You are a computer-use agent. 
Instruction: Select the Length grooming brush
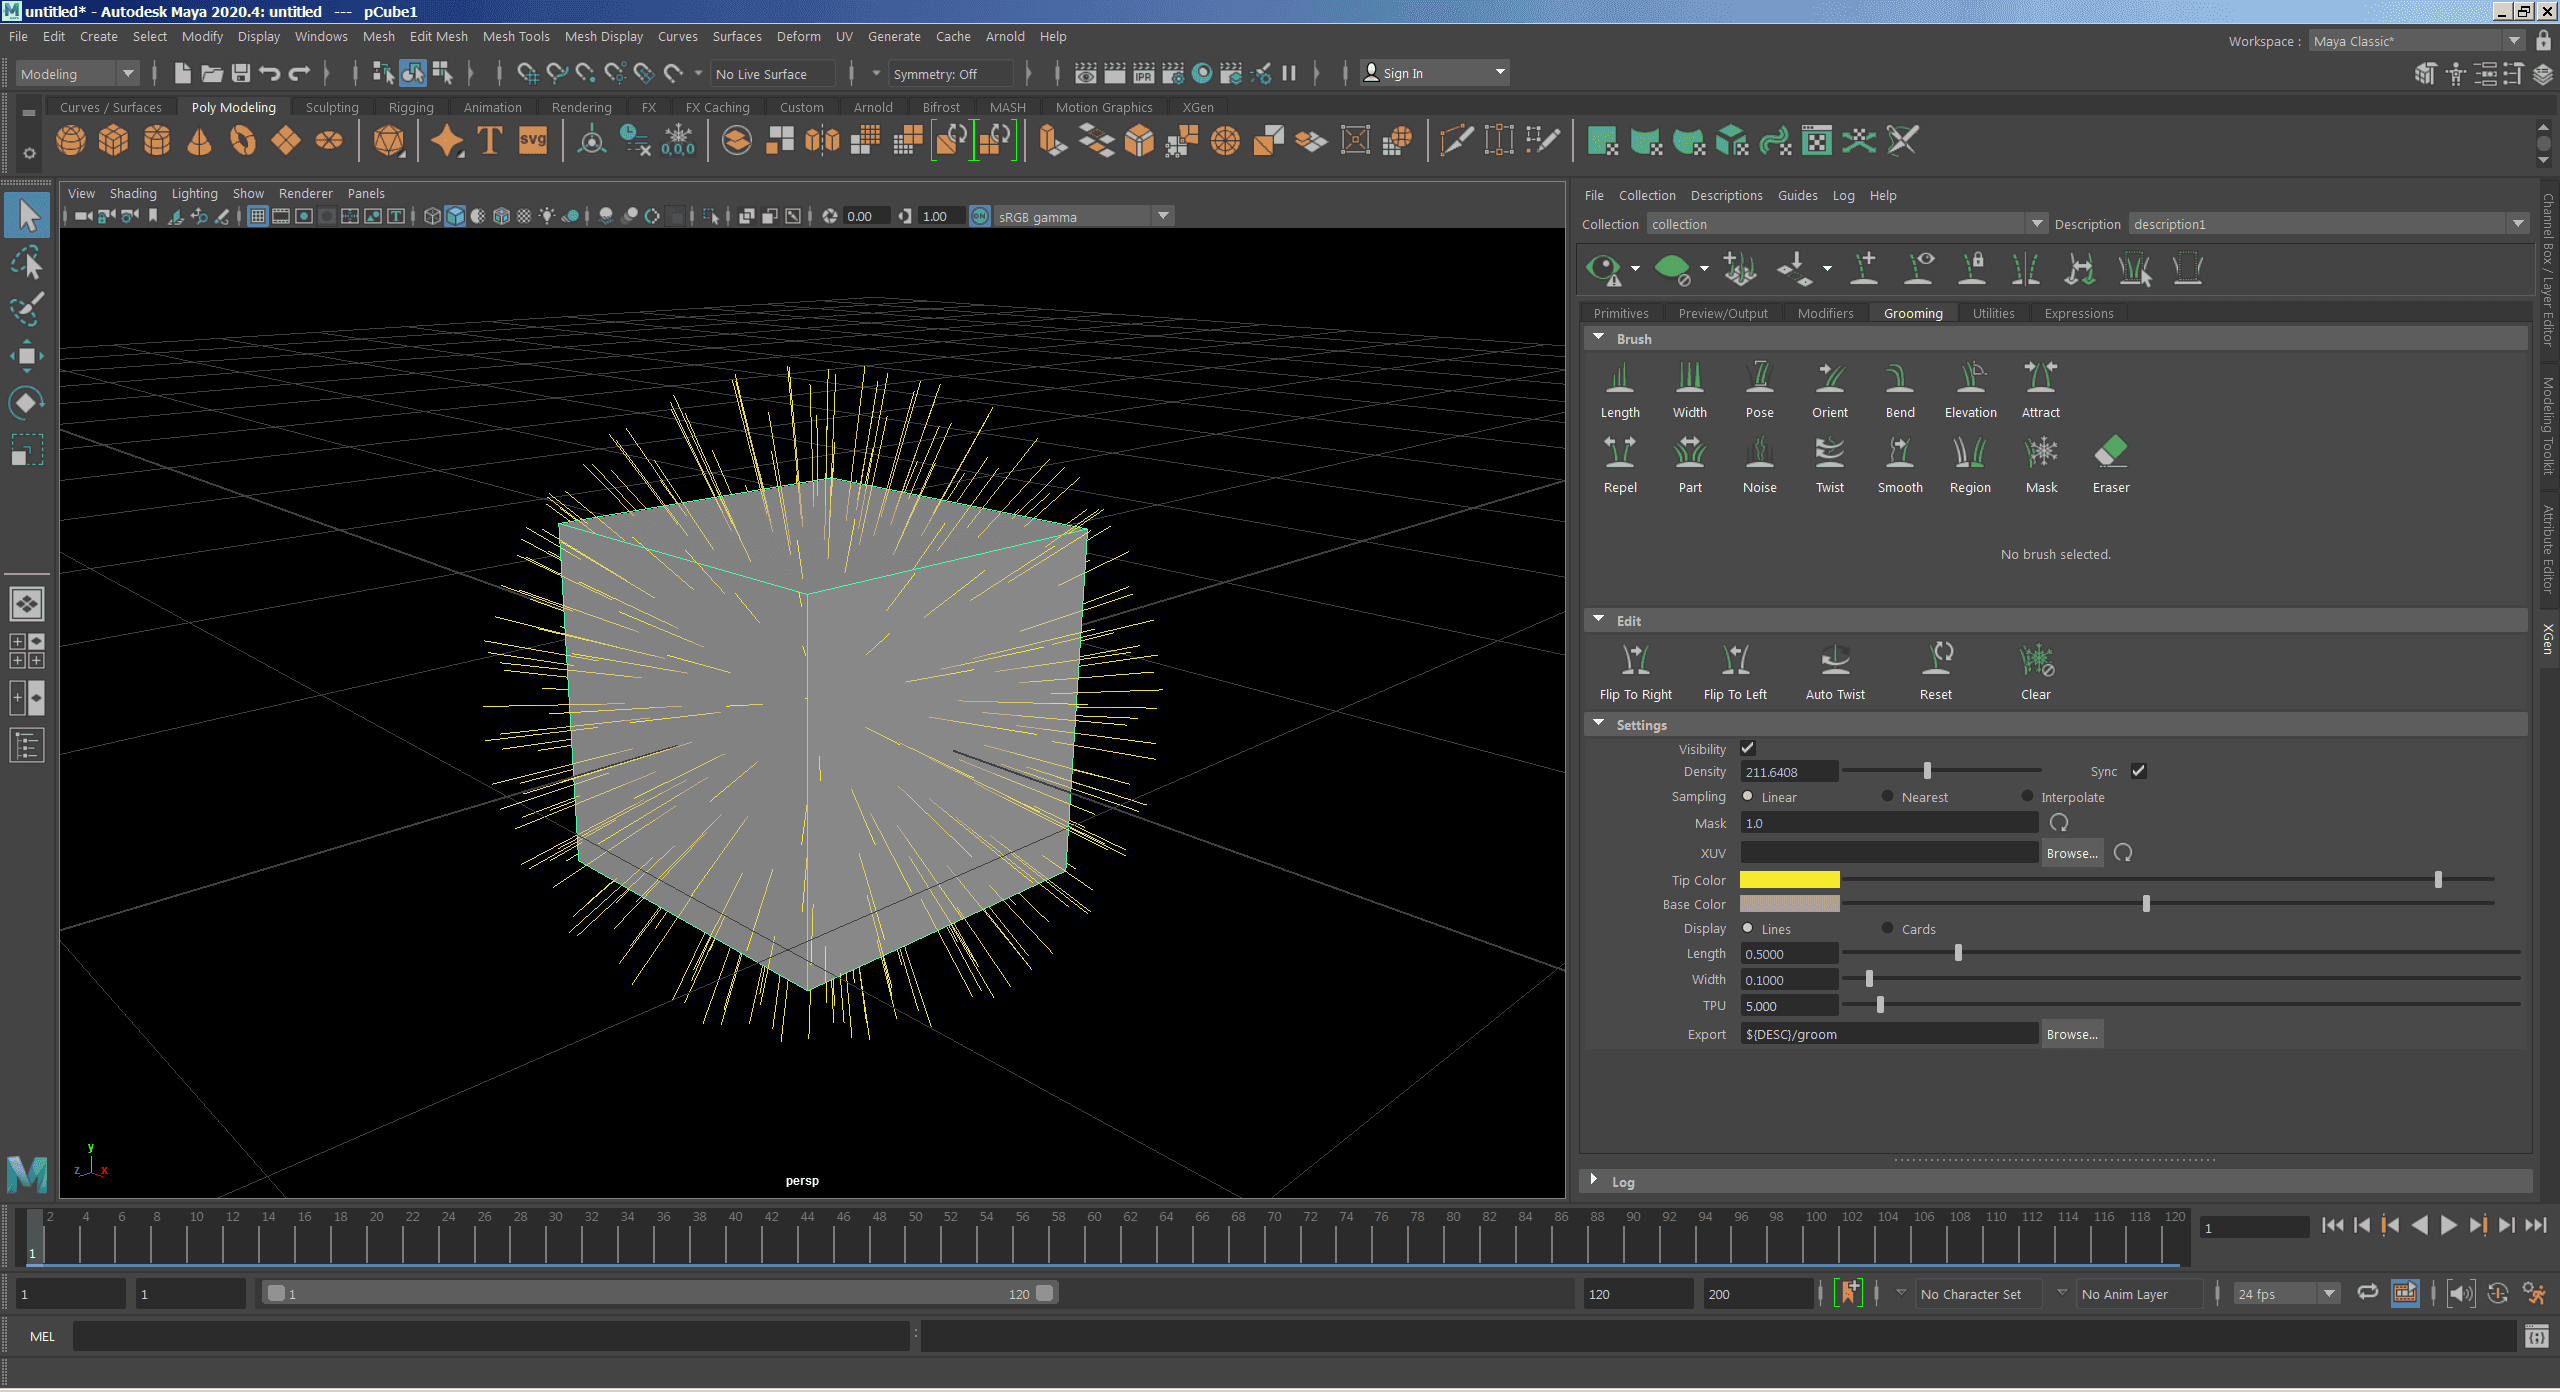pos(1619,380)
